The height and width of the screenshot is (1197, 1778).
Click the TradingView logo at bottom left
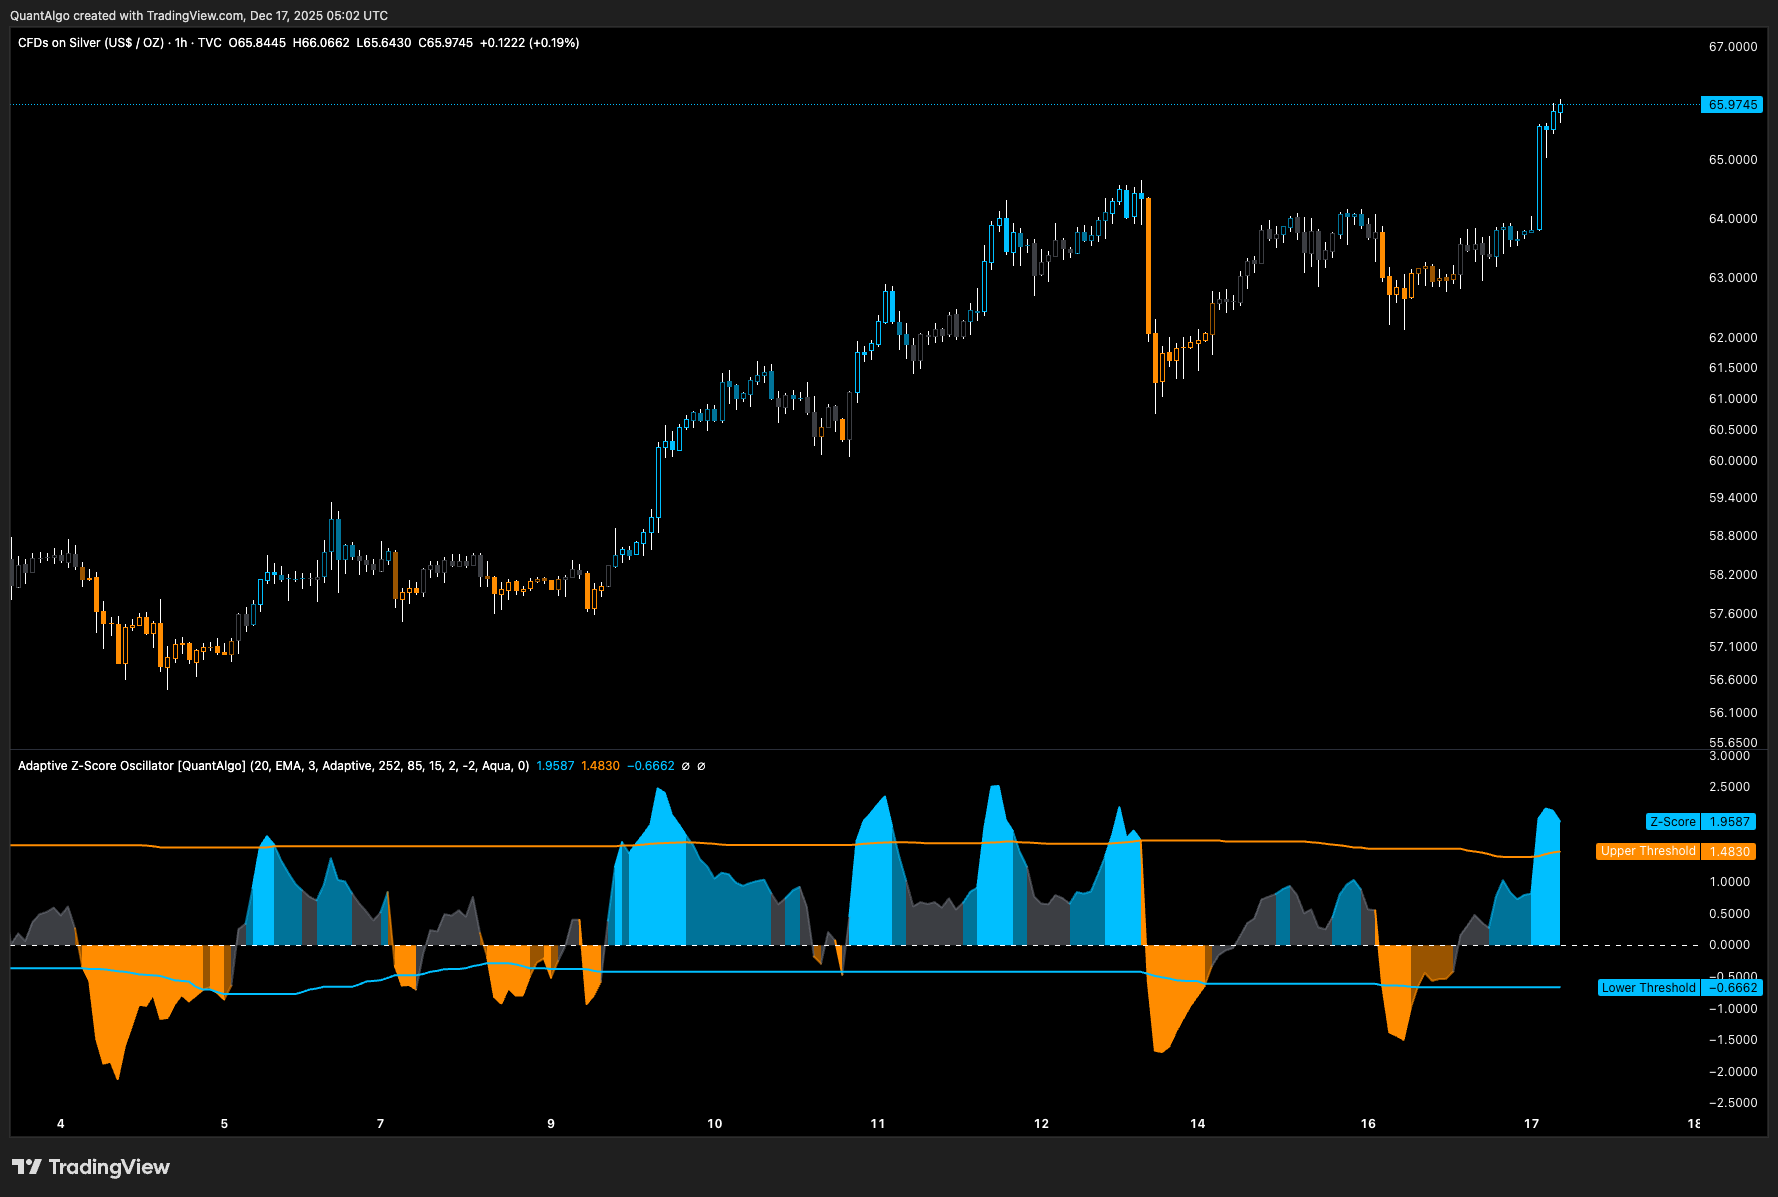91,1167
